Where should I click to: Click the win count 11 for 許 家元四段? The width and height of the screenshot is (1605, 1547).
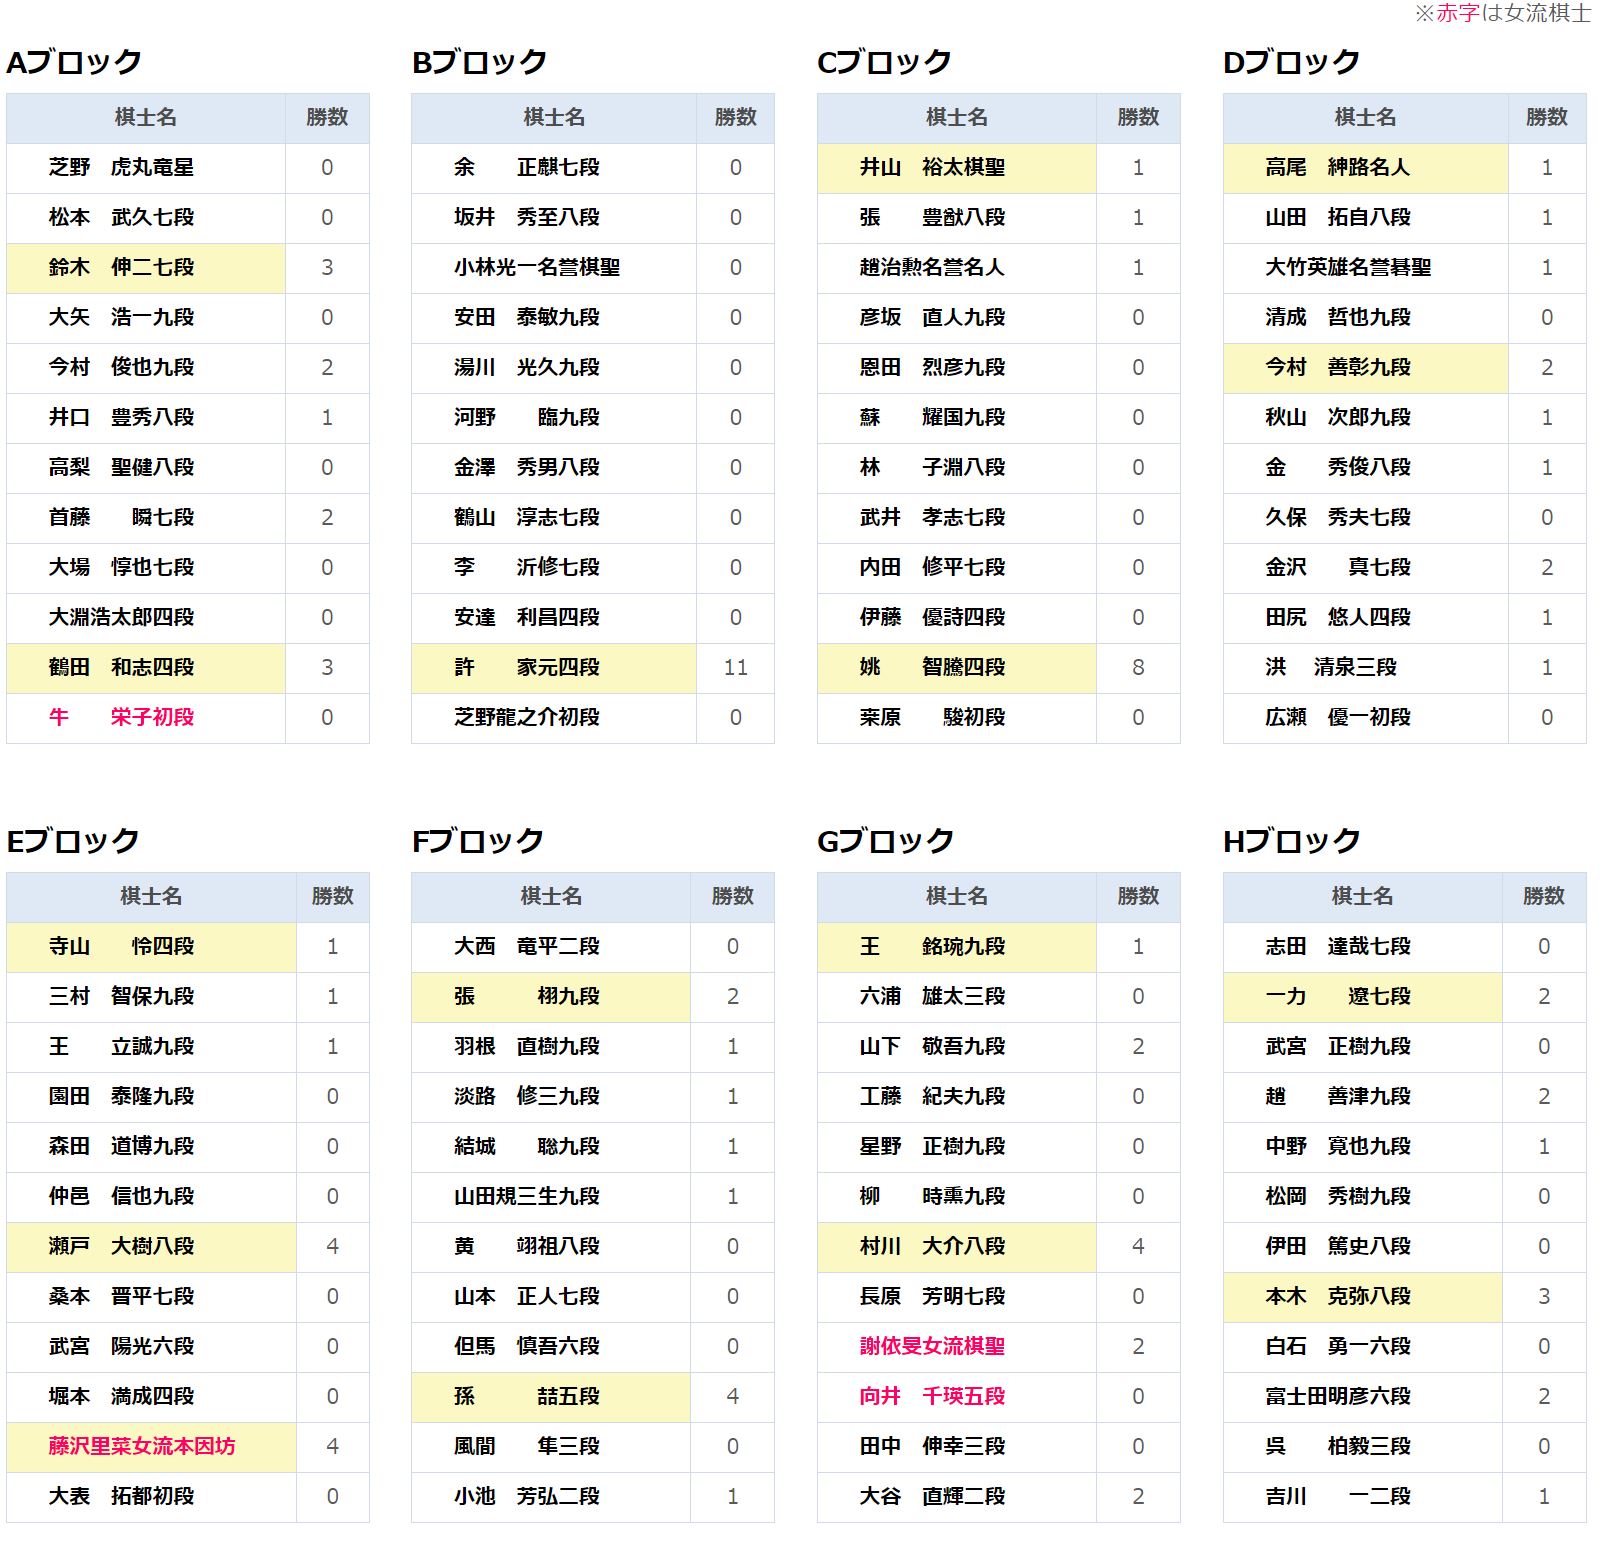coord(735,668)
